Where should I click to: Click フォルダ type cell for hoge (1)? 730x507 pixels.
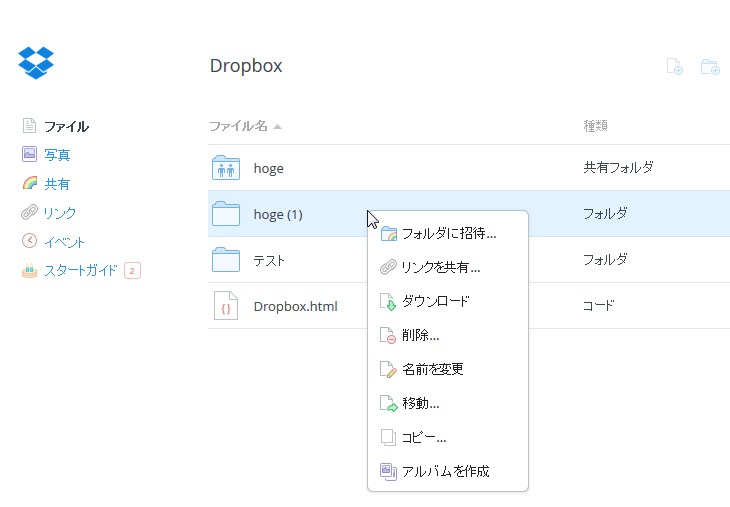tap(605, 213)
